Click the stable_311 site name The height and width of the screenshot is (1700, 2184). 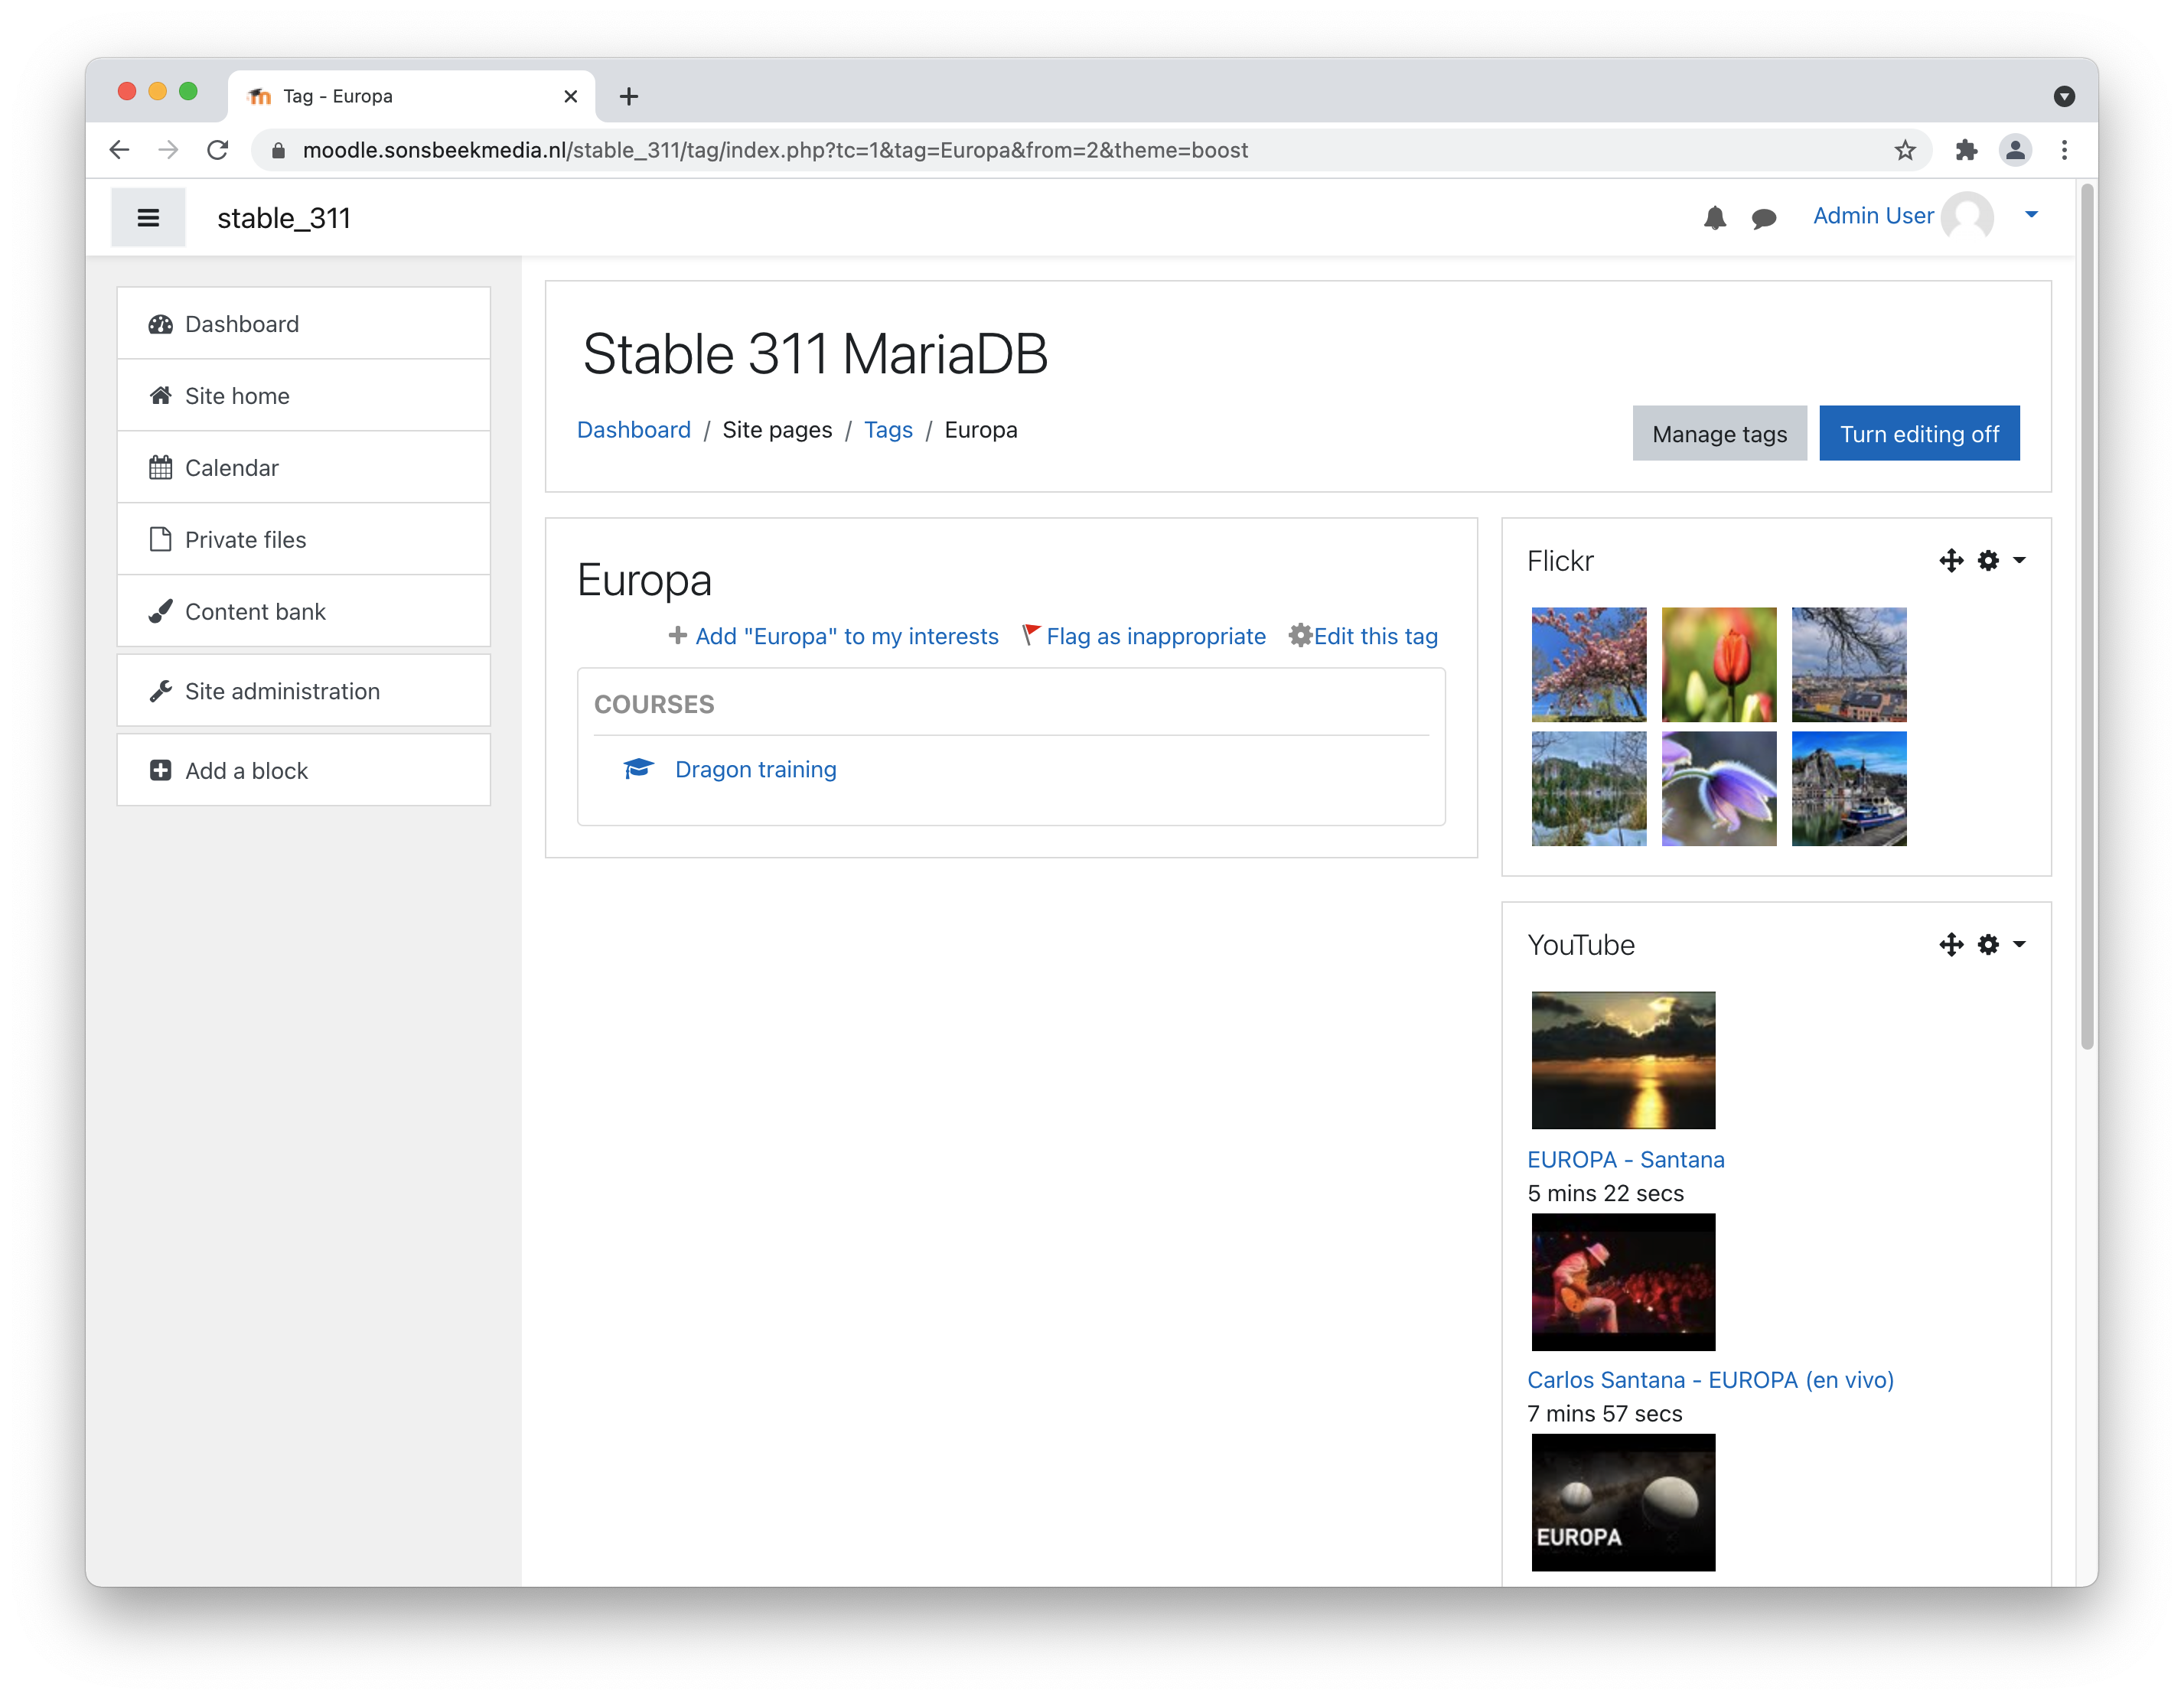pos(284,218)
